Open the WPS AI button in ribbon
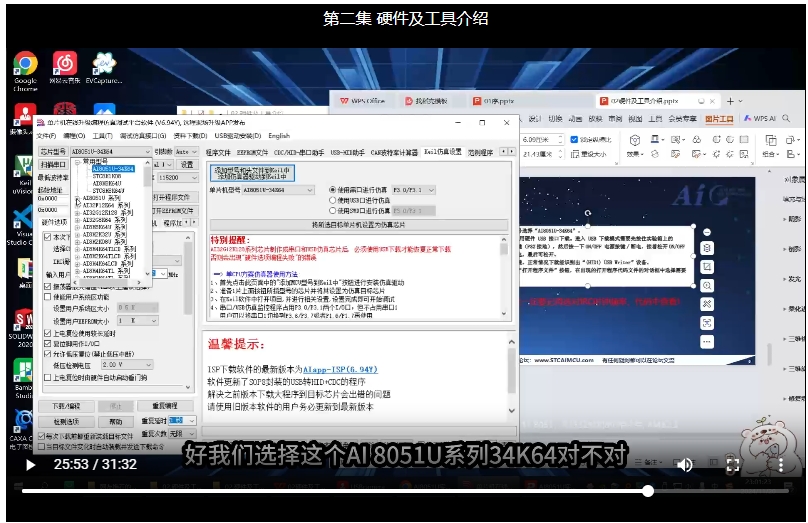Viewport: 808px width, 523px height. click(x=759, y=119)
